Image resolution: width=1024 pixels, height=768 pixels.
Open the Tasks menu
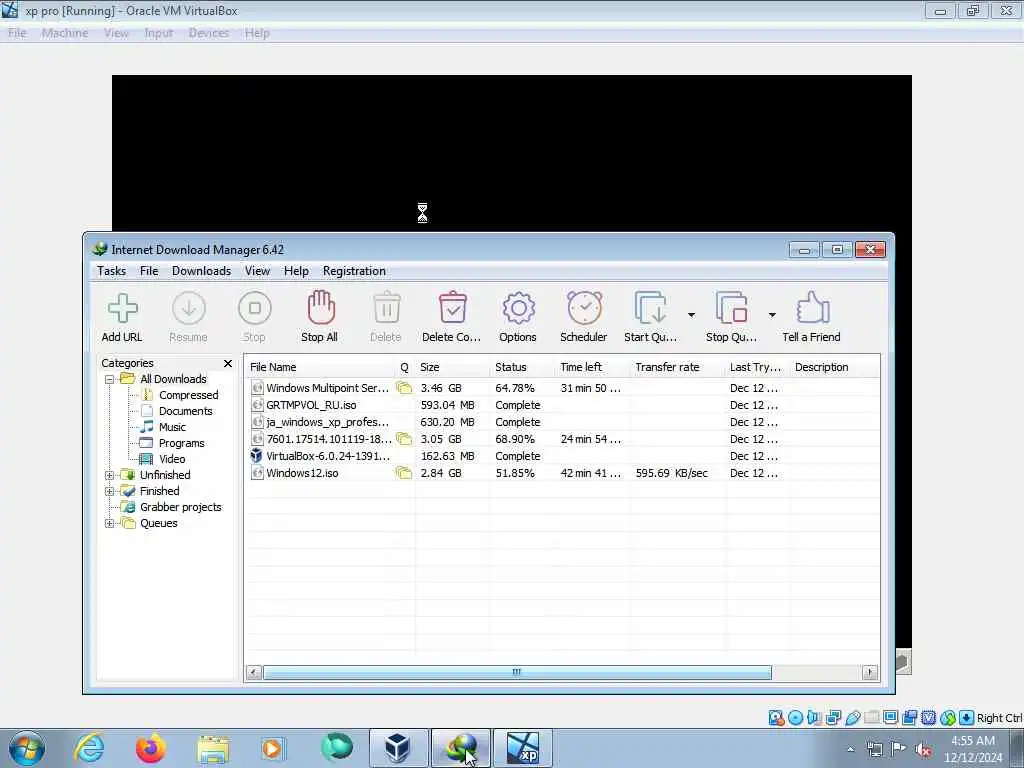(112, 271)
